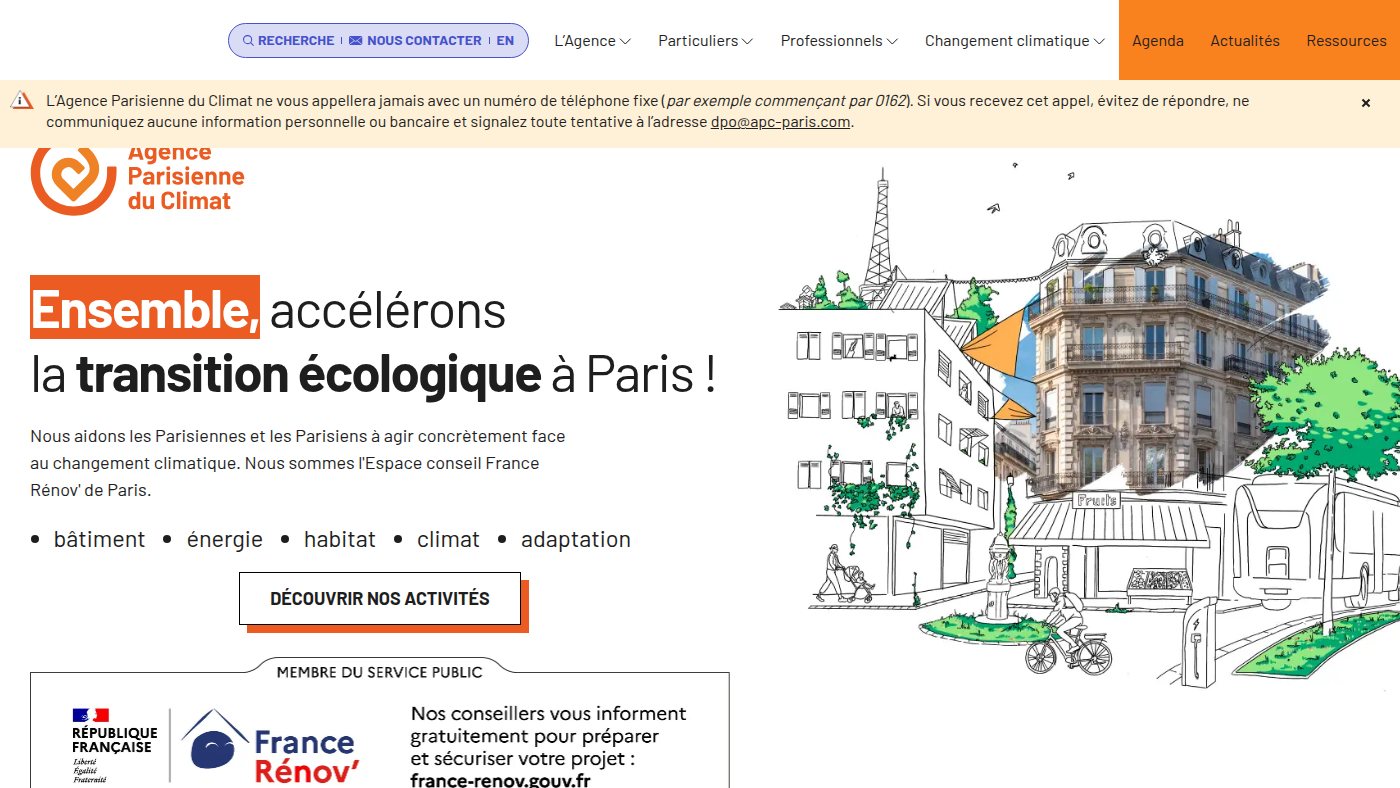1400x788 pixels.
Task: Click the word 'habitat' in the list
Action: click(340, 540)
